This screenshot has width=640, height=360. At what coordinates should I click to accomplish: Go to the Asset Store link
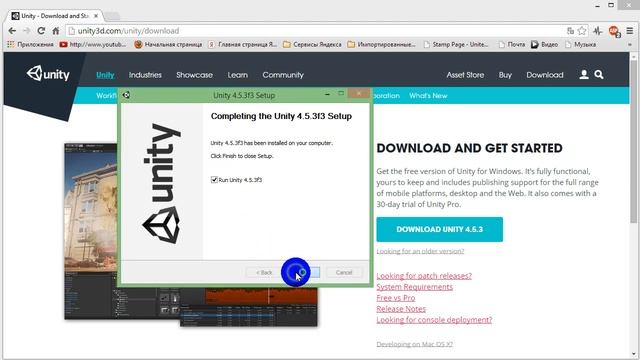point(465,75)
